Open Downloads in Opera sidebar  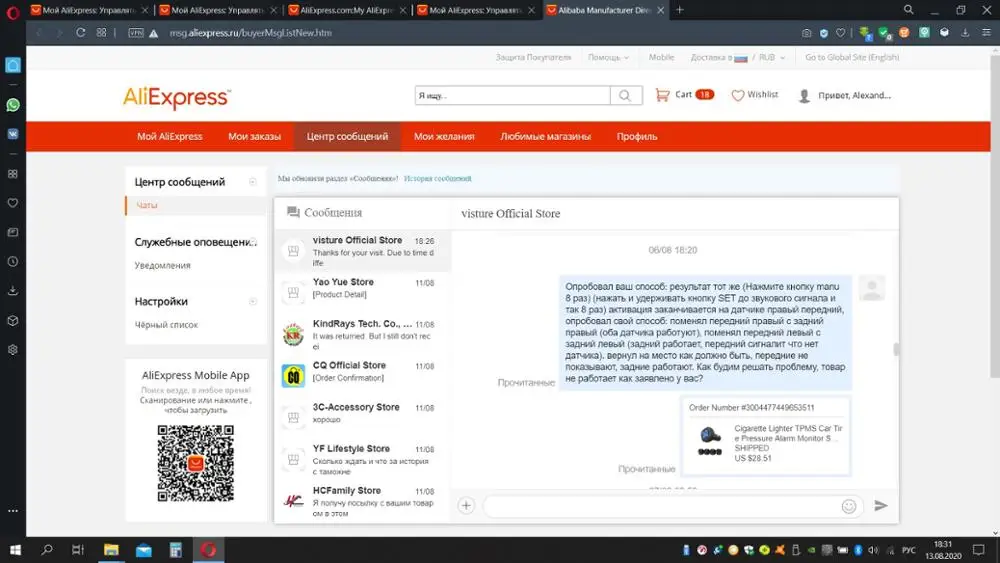(13, 291)
